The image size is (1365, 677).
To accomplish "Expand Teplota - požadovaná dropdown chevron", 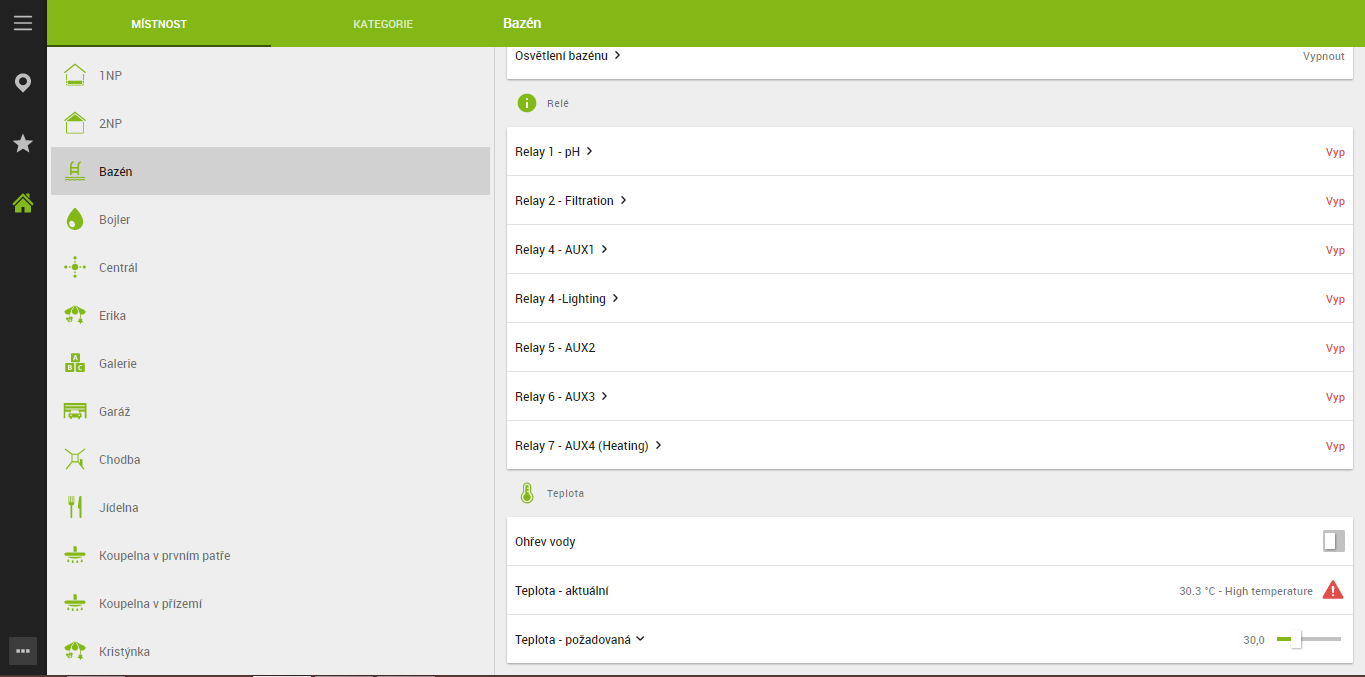I will point(640,639).
